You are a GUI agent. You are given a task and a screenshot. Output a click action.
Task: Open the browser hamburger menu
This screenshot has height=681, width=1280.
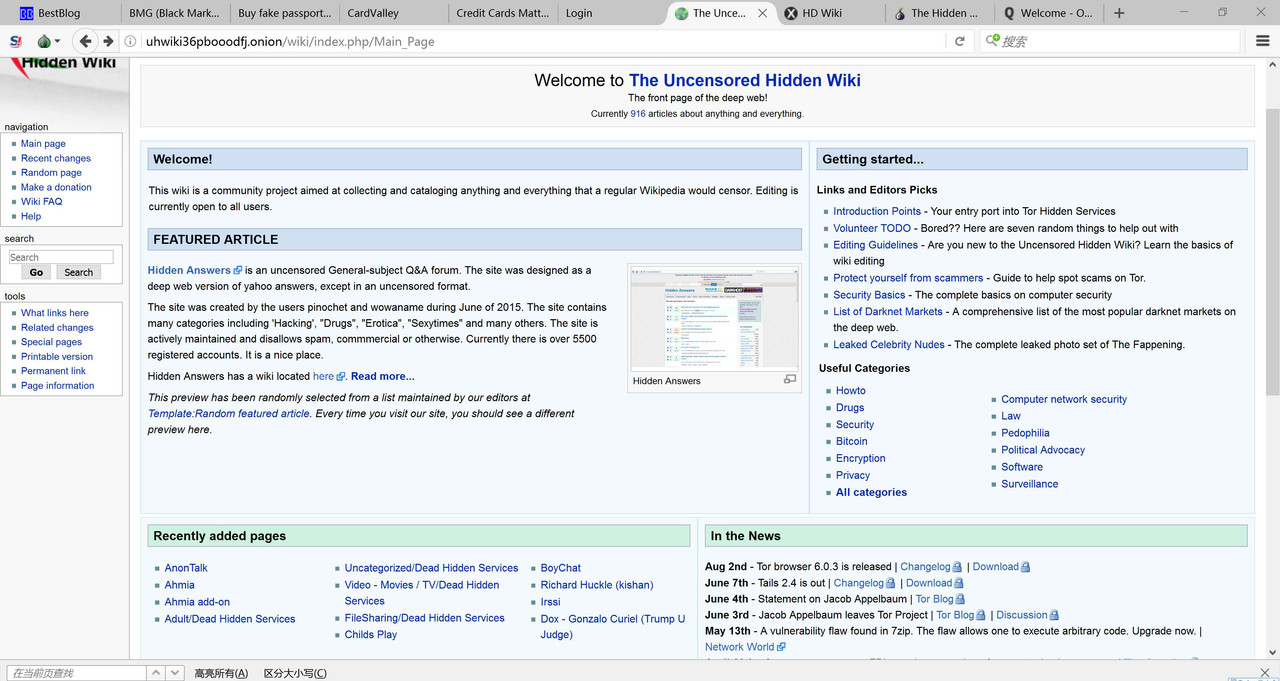[x=1263, y=41]
